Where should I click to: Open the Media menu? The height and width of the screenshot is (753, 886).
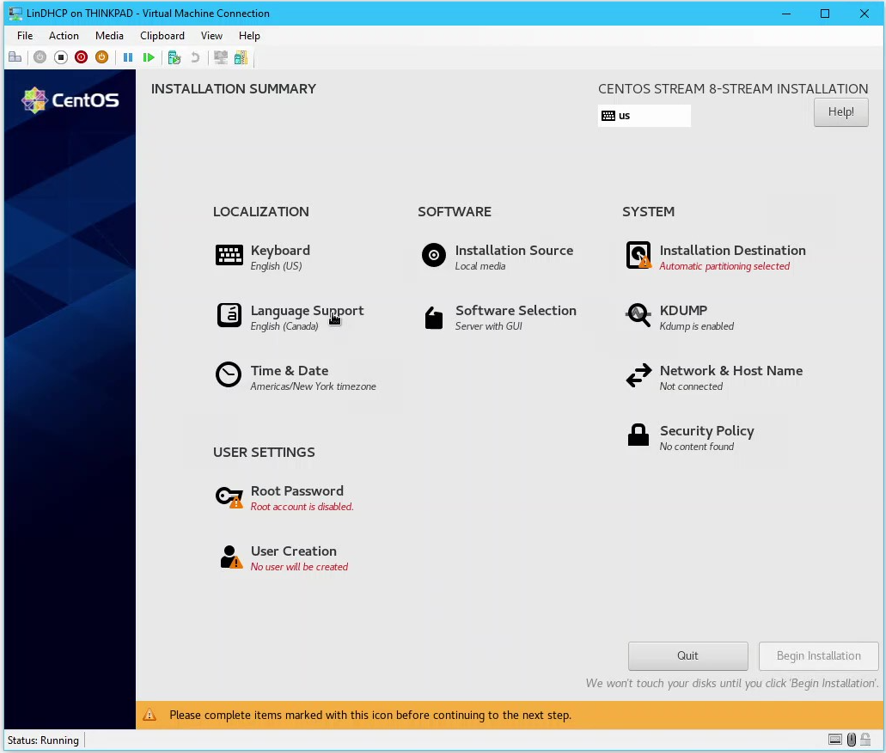tap(109, 36)
